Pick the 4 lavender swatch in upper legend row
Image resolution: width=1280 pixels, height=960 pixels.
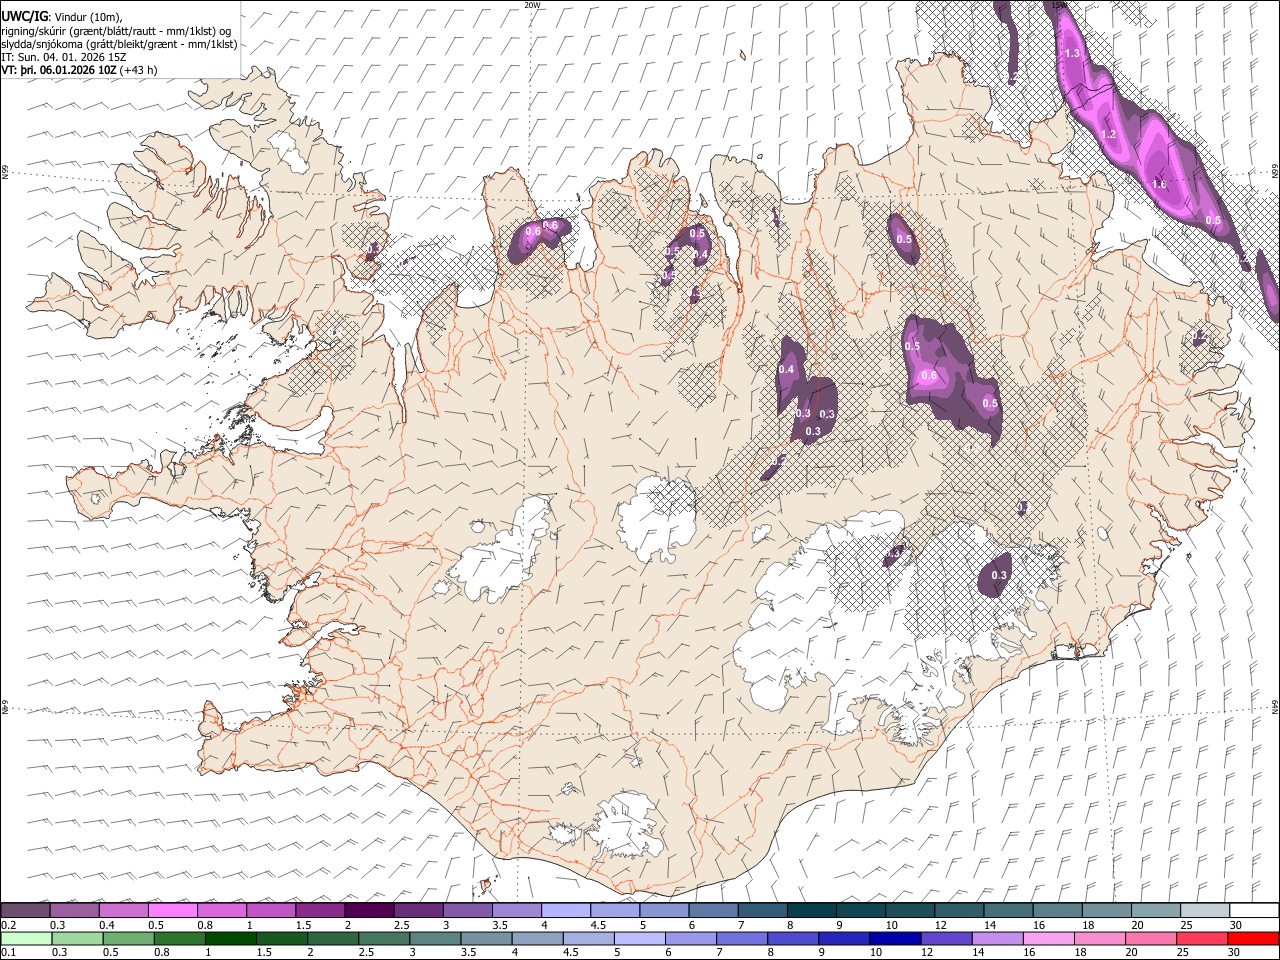[566, 910]
